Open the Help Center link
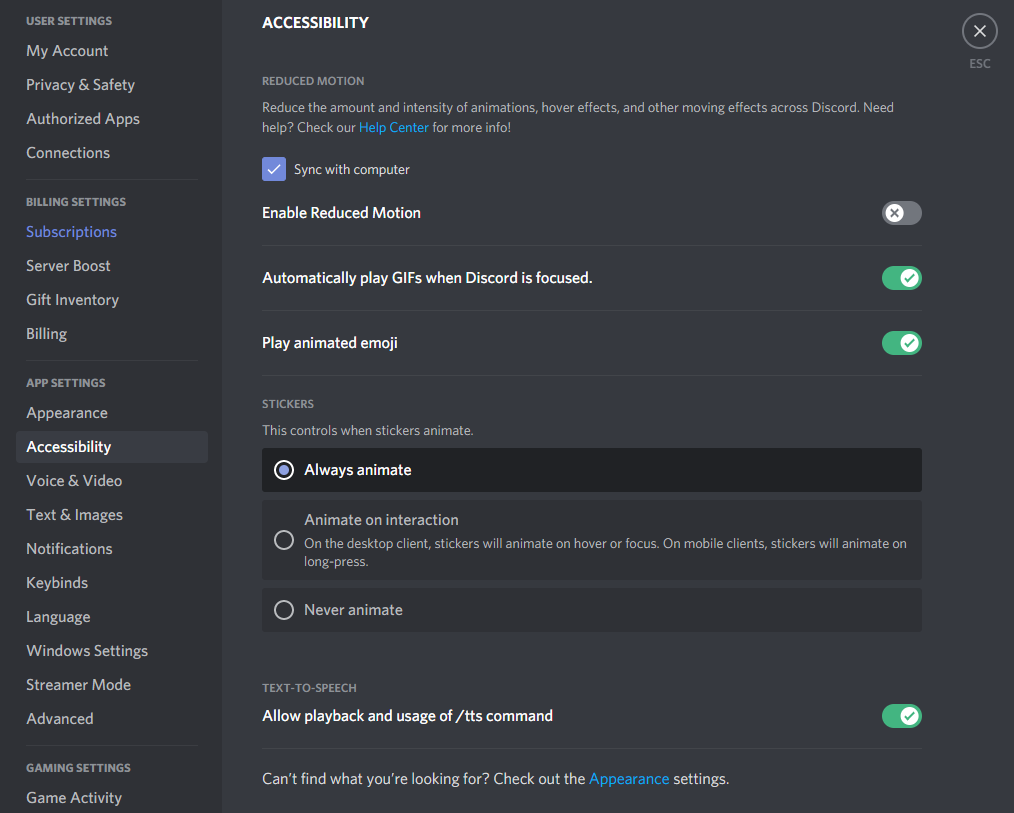Image resolution: width=1014 pixels, height=813 pixels. 393,127
